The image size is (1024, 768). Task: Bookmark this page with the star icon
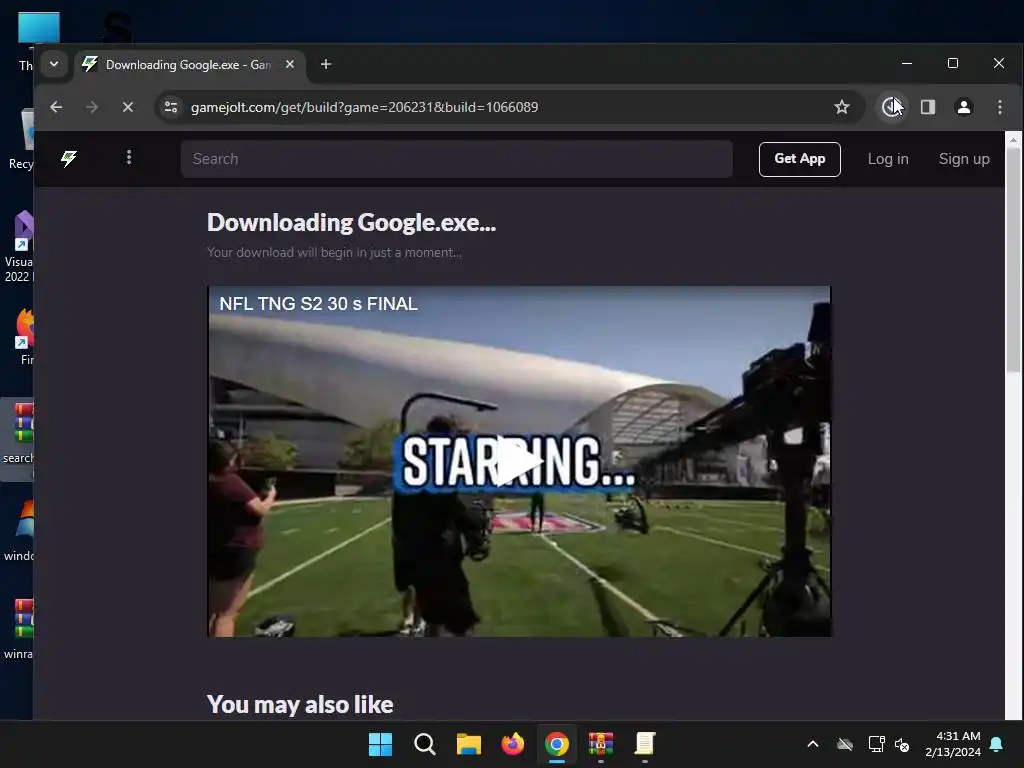point(842,107)
